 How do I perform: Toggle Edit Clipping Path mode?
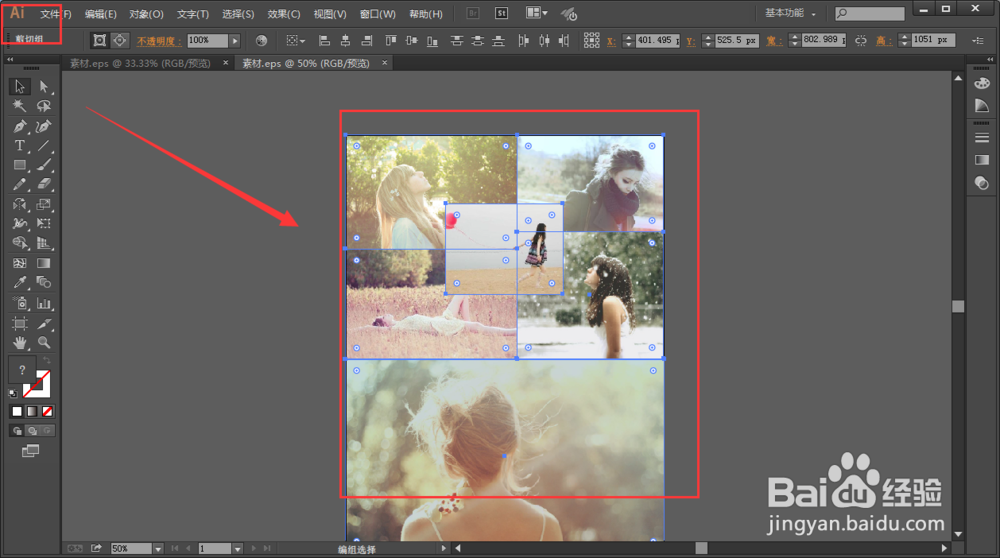tap(99, 40)
